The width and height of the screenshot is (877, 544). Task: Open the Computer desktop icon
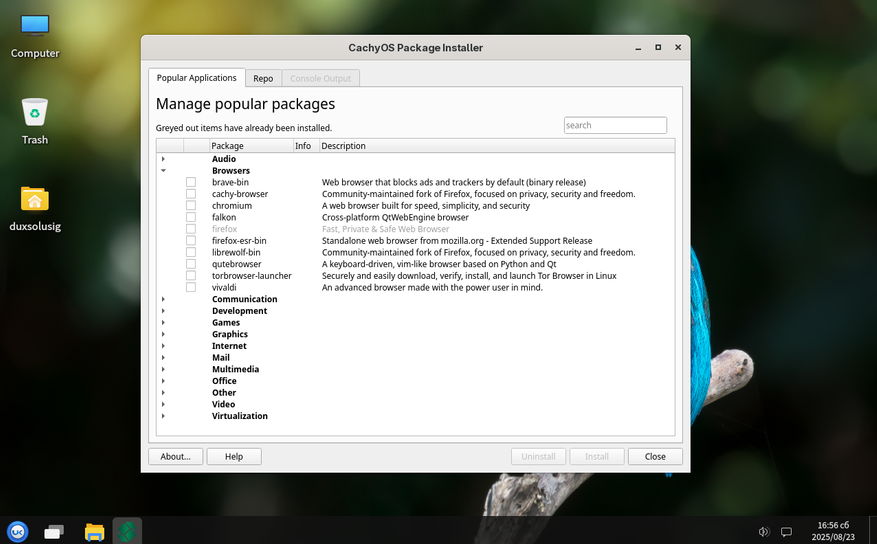click(35, 36)
